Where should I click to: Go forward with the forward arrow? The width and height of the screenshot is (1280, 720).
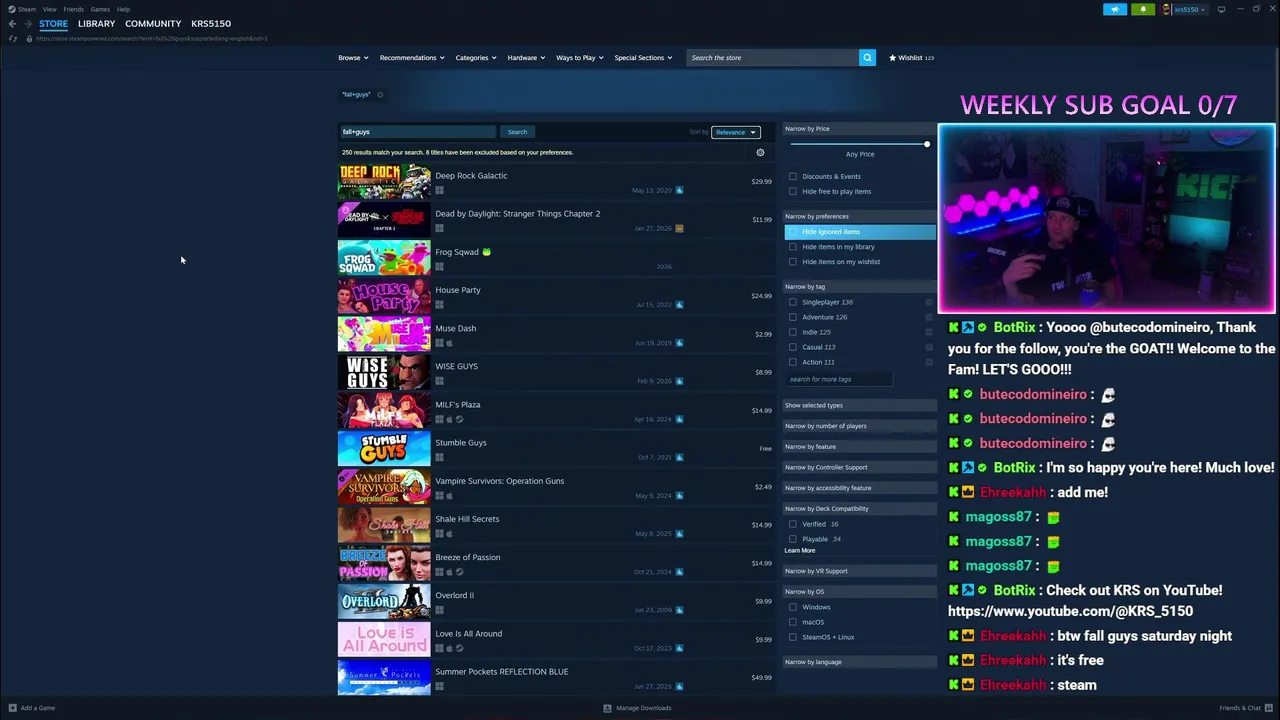(27, 23)
